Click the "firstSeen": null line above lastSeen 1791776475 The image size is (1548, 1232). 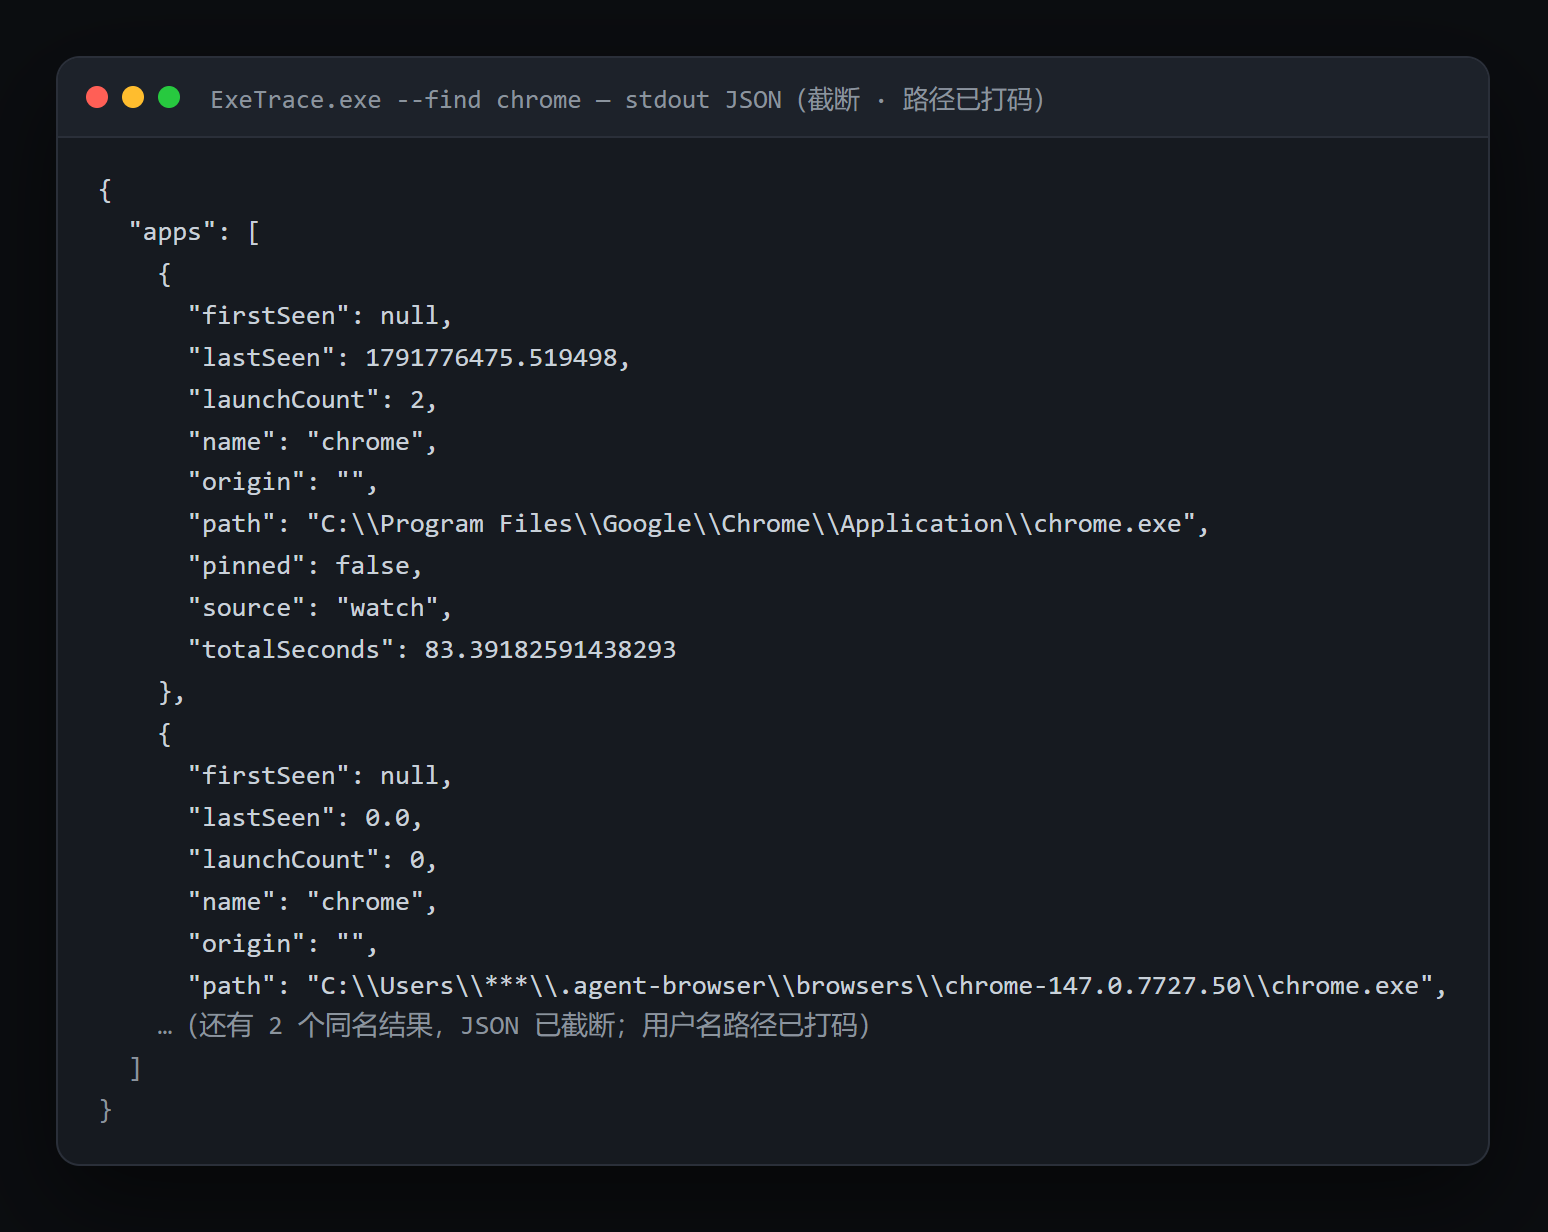(320, 316)
